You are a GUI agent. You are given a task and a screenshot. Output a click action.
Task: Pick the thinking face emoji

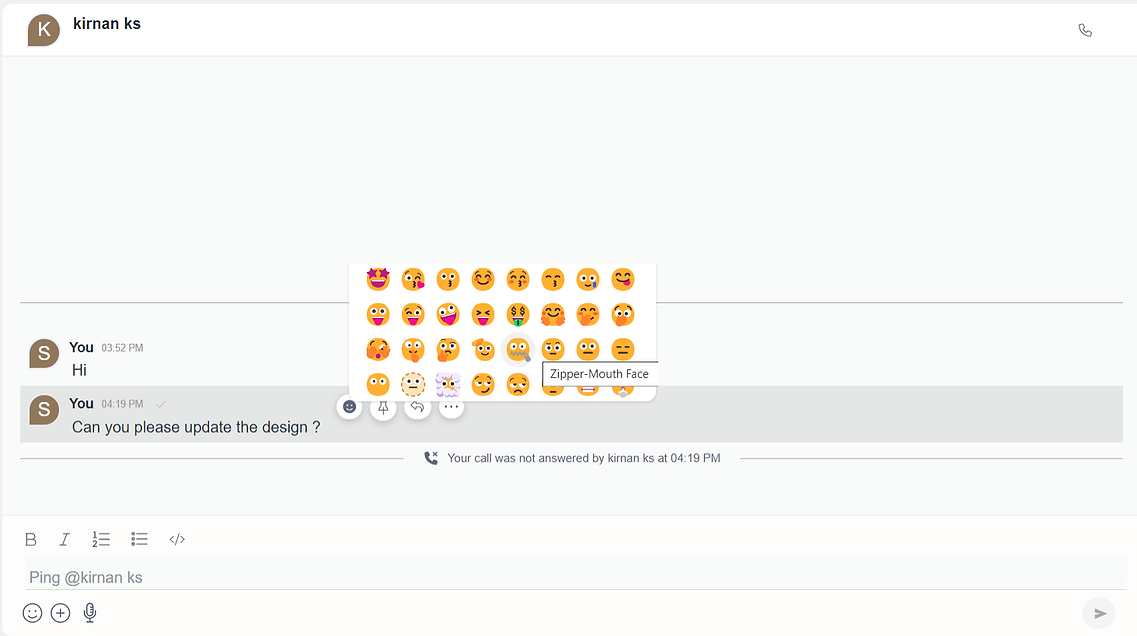[x=448, y=349]
